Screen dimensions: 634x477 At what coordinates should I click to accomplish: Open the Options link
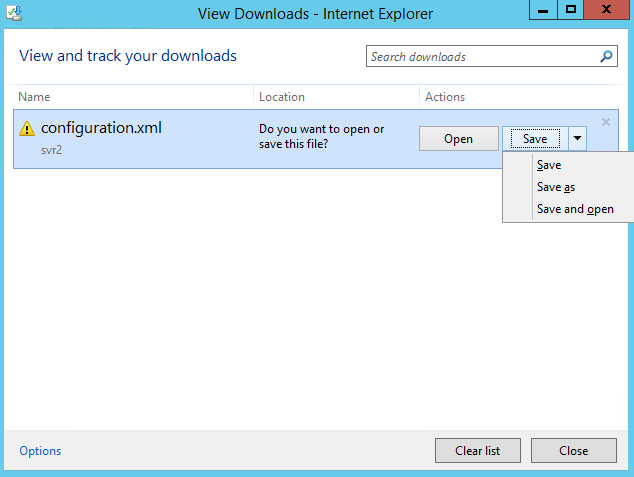40,451
